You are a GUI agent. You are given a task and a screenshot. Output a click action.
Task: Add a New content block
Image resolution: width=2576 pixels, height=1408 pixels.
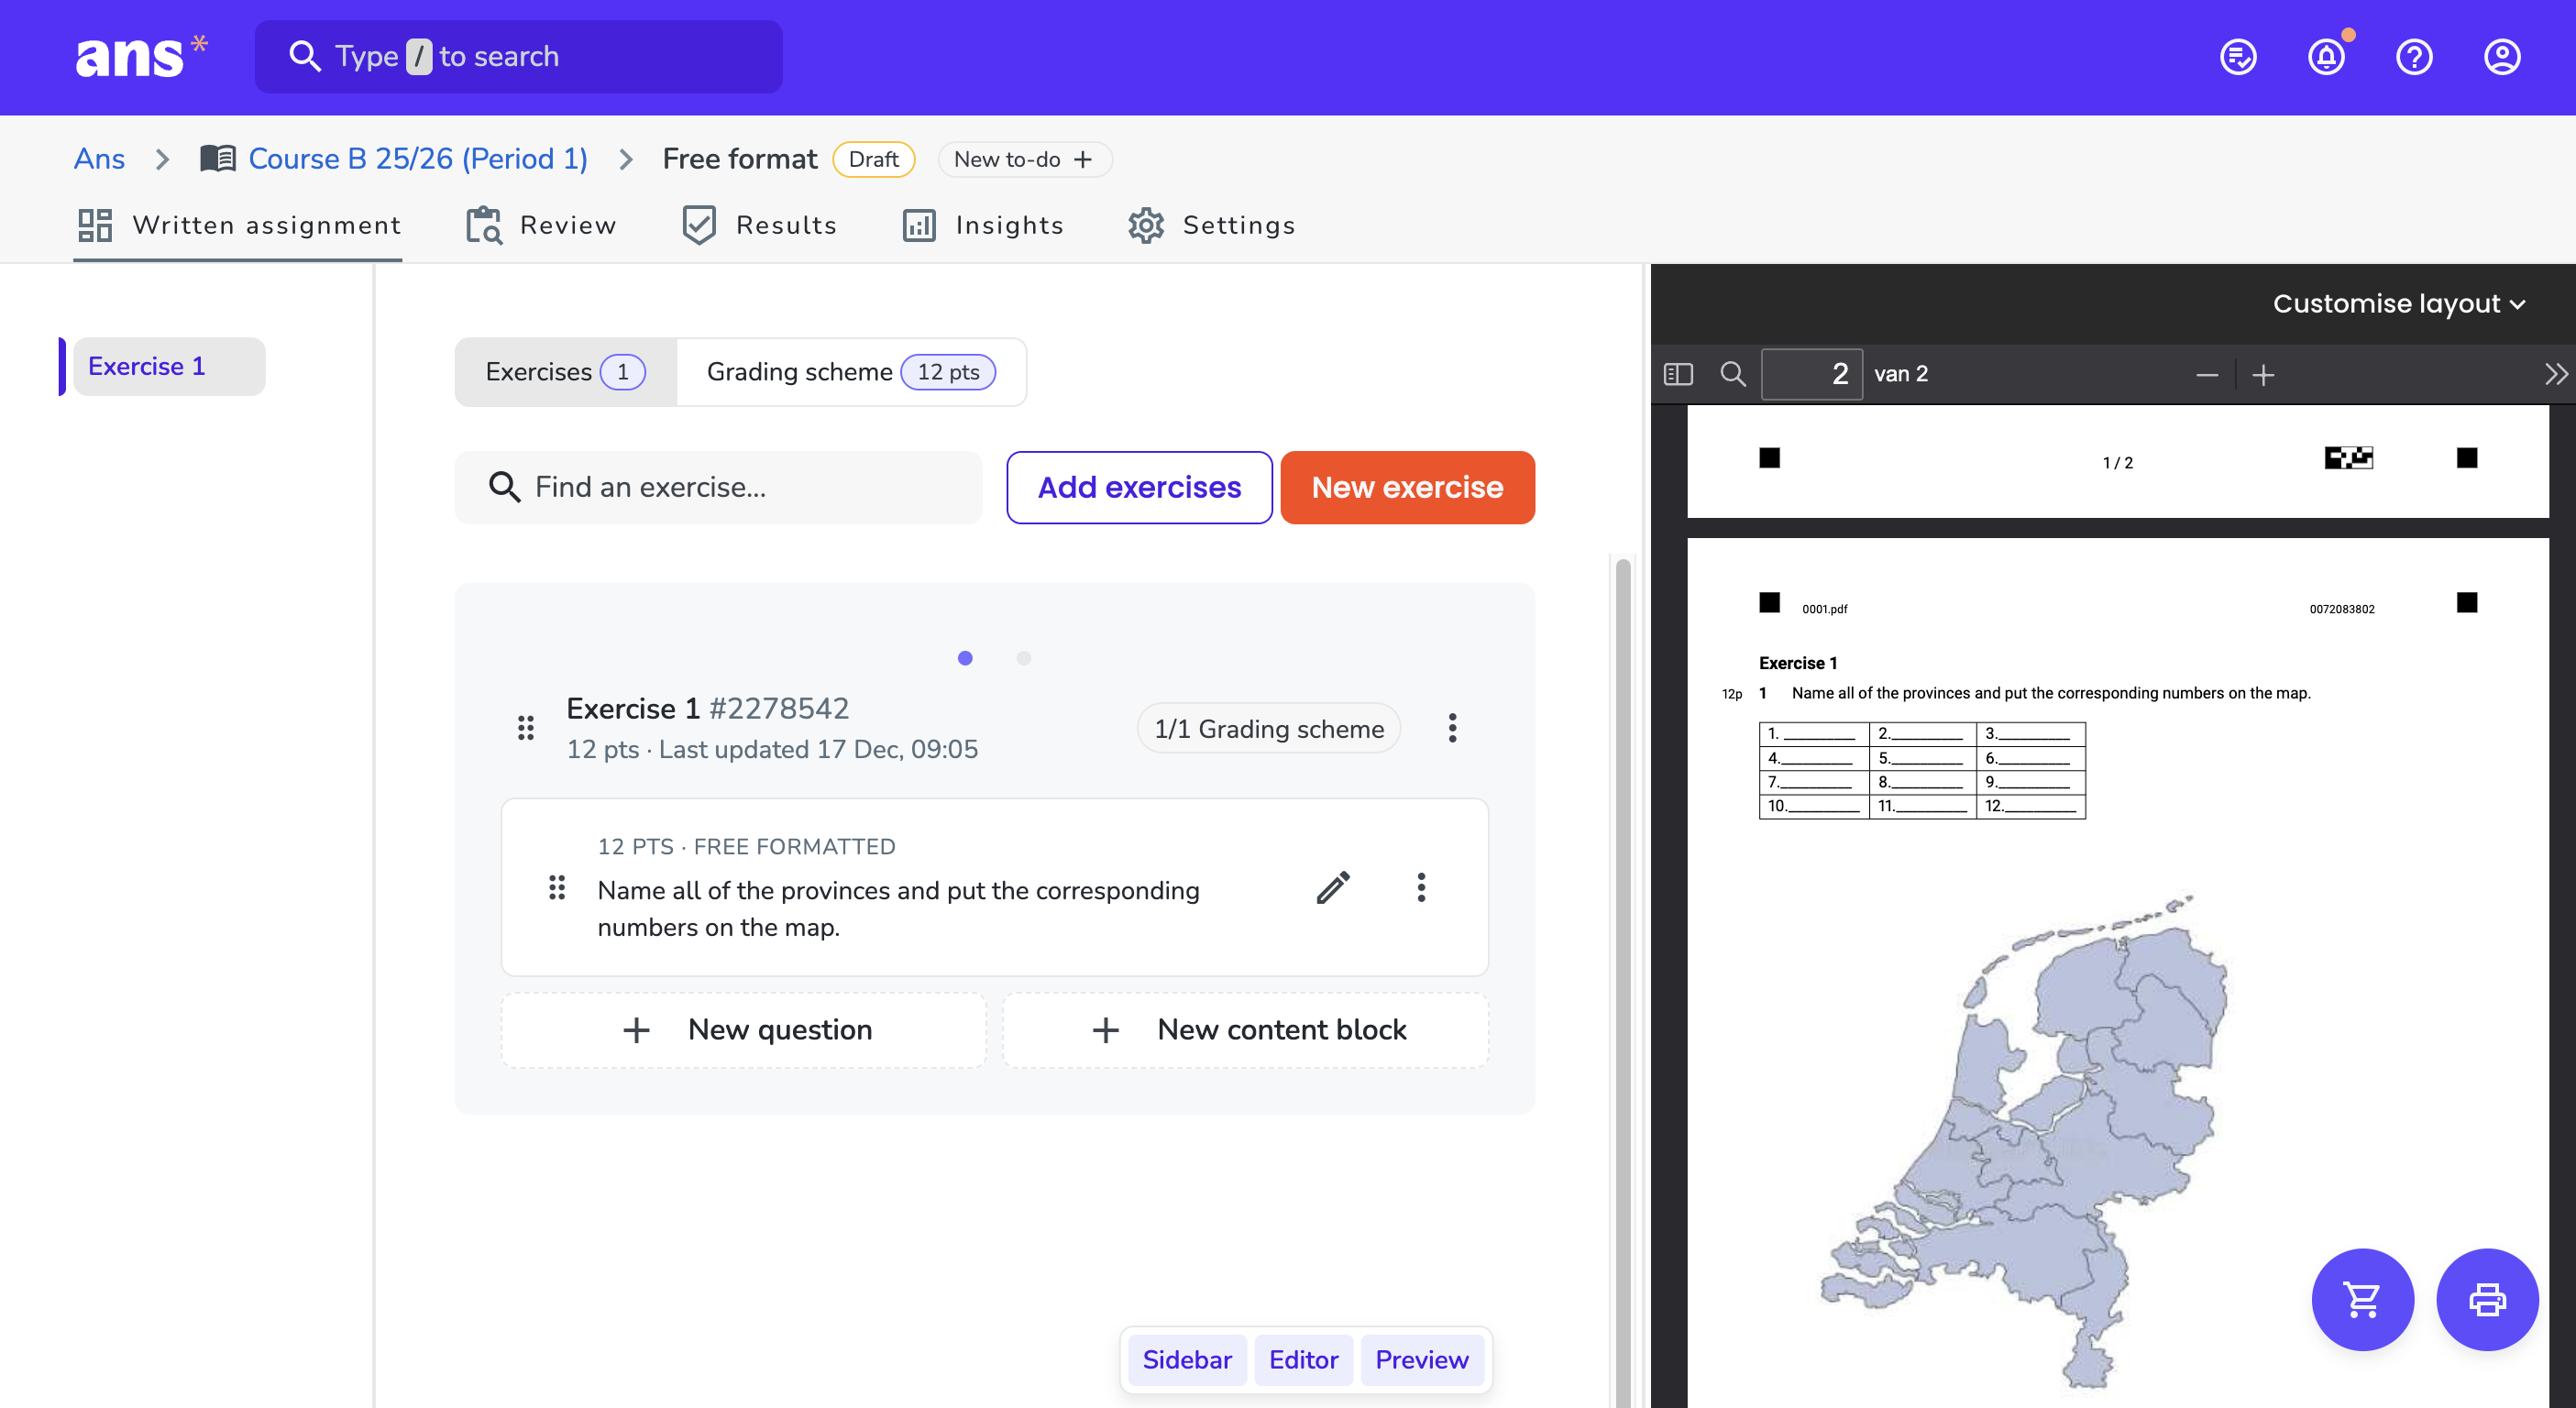[x=1246, y=1030]
